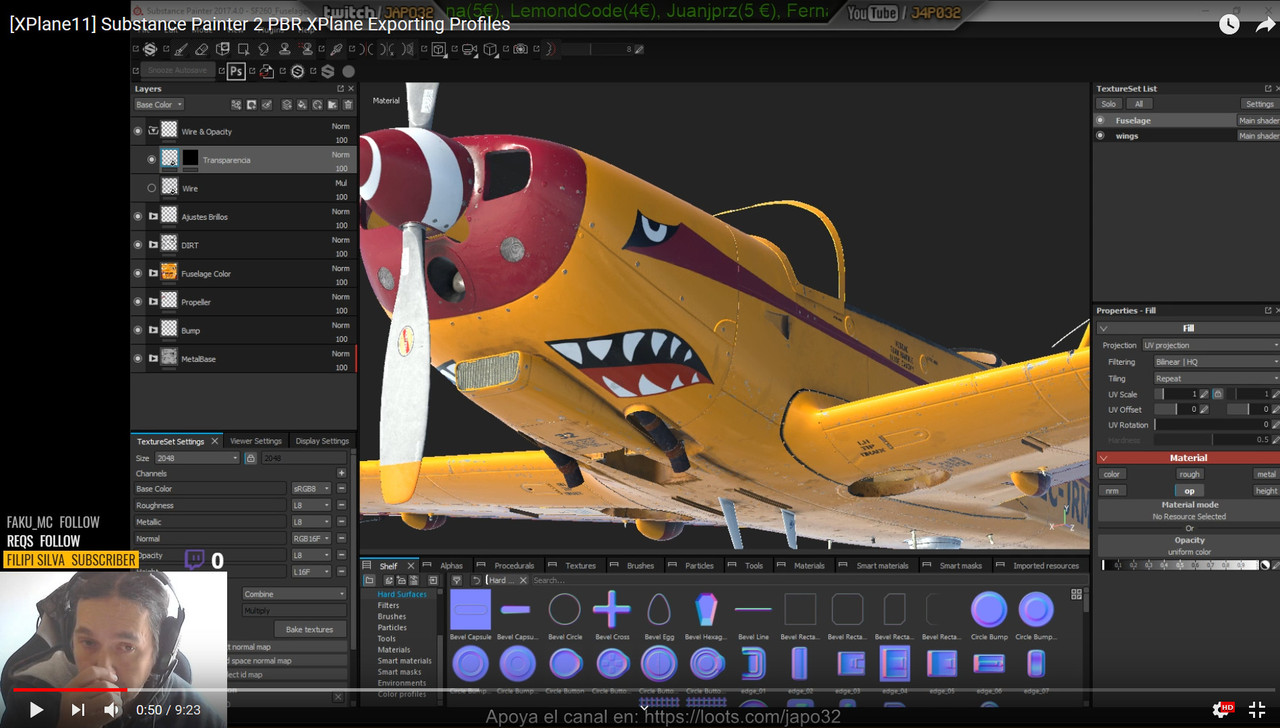
Task: Click the YouTube share arrow icon
Action: pyautogui.click(x=1265, y=24)
